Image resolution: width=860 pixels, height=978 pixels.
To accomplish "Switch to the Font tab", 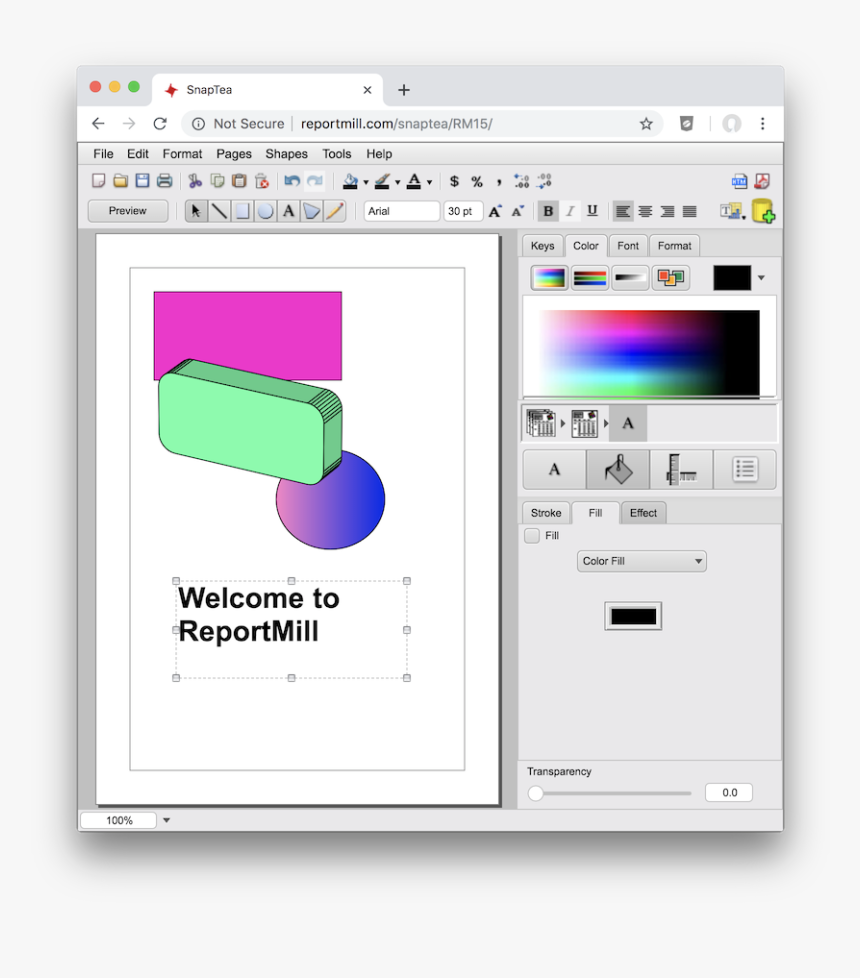I will point(628,246).
